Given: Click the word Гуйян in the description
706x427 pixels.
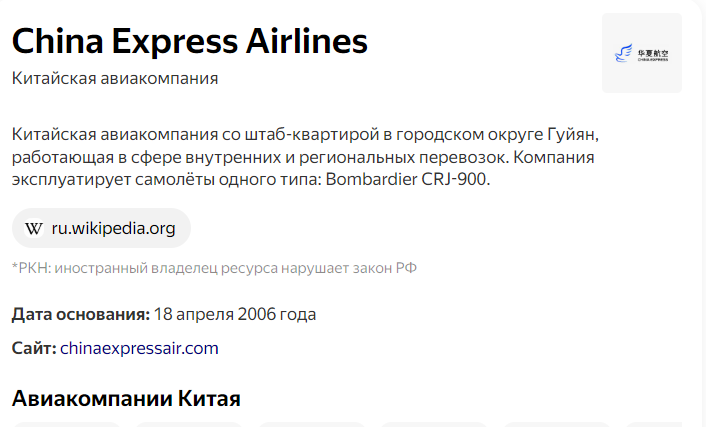Looking at the screenshot, I should click(x=573, y=135).
